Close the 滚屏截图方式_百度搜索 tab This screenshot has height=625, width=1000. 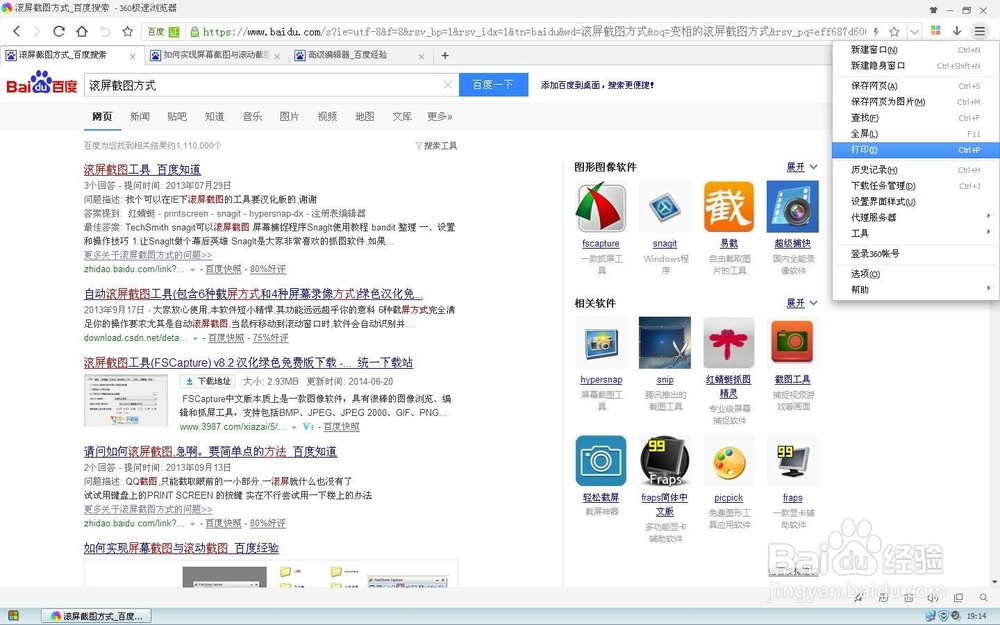click(132, 56)
